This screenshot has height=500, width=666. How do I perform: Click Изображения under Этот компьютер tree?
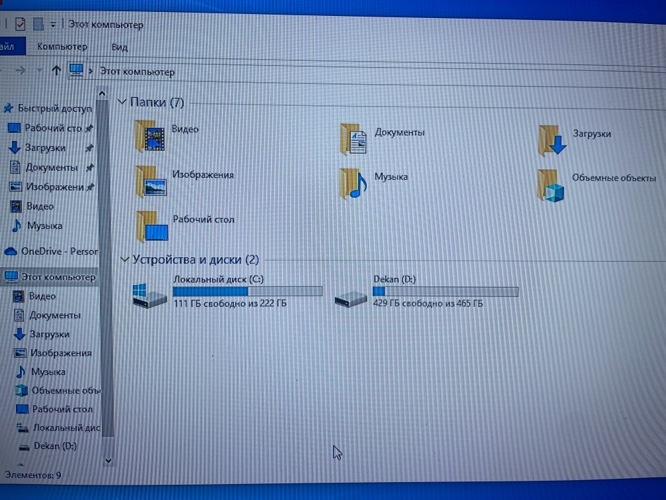[53, 353]
